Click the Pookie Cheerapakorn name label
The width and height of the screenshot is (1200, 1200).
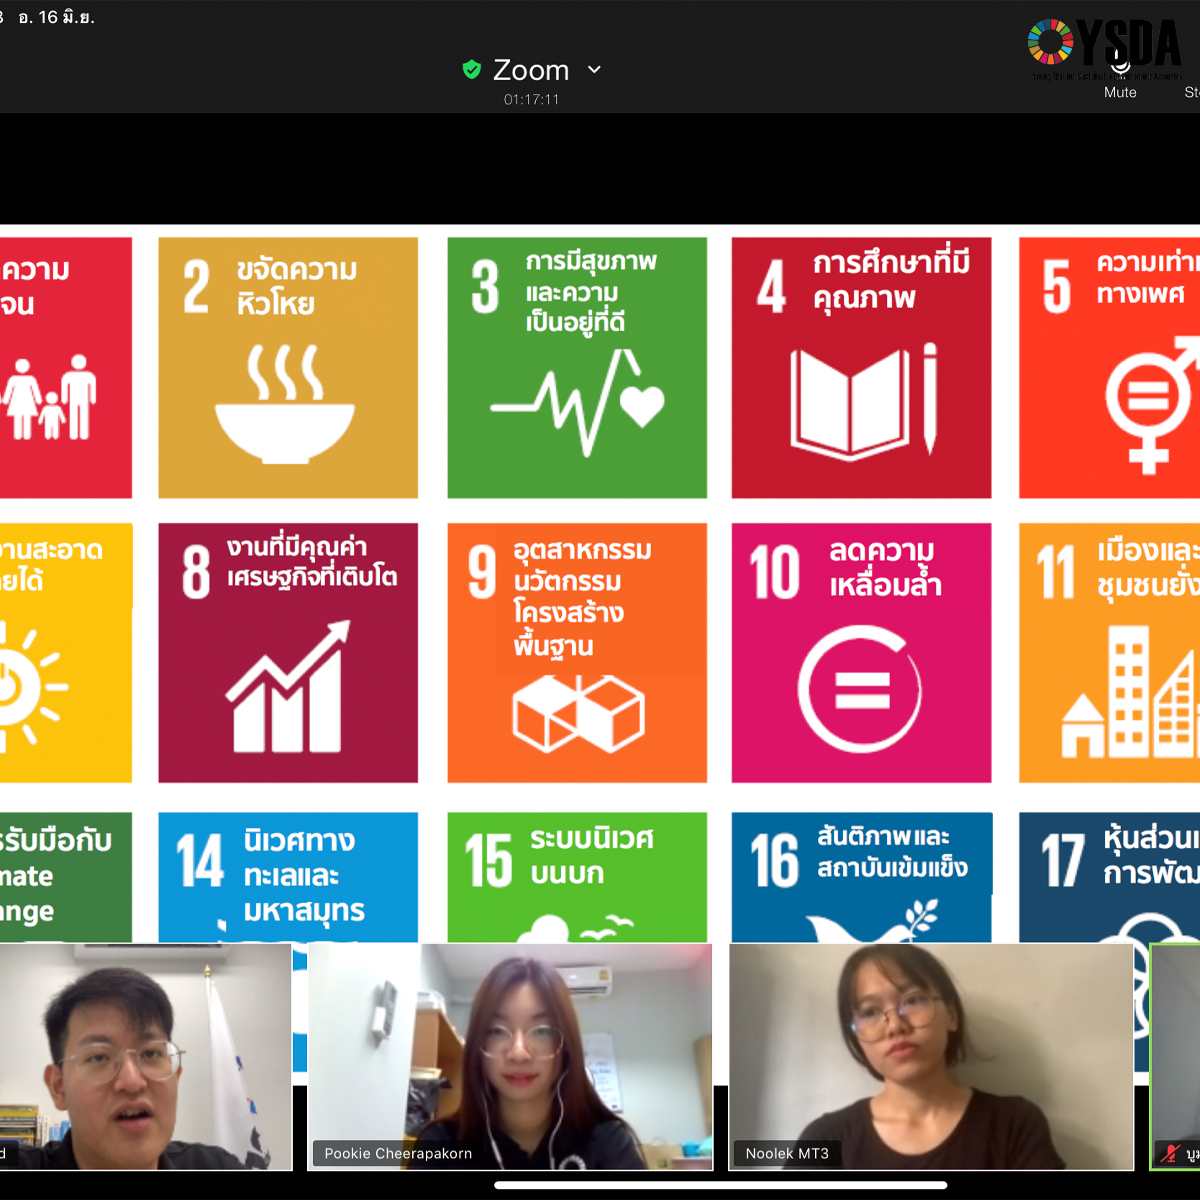[x=398, y=1153]
